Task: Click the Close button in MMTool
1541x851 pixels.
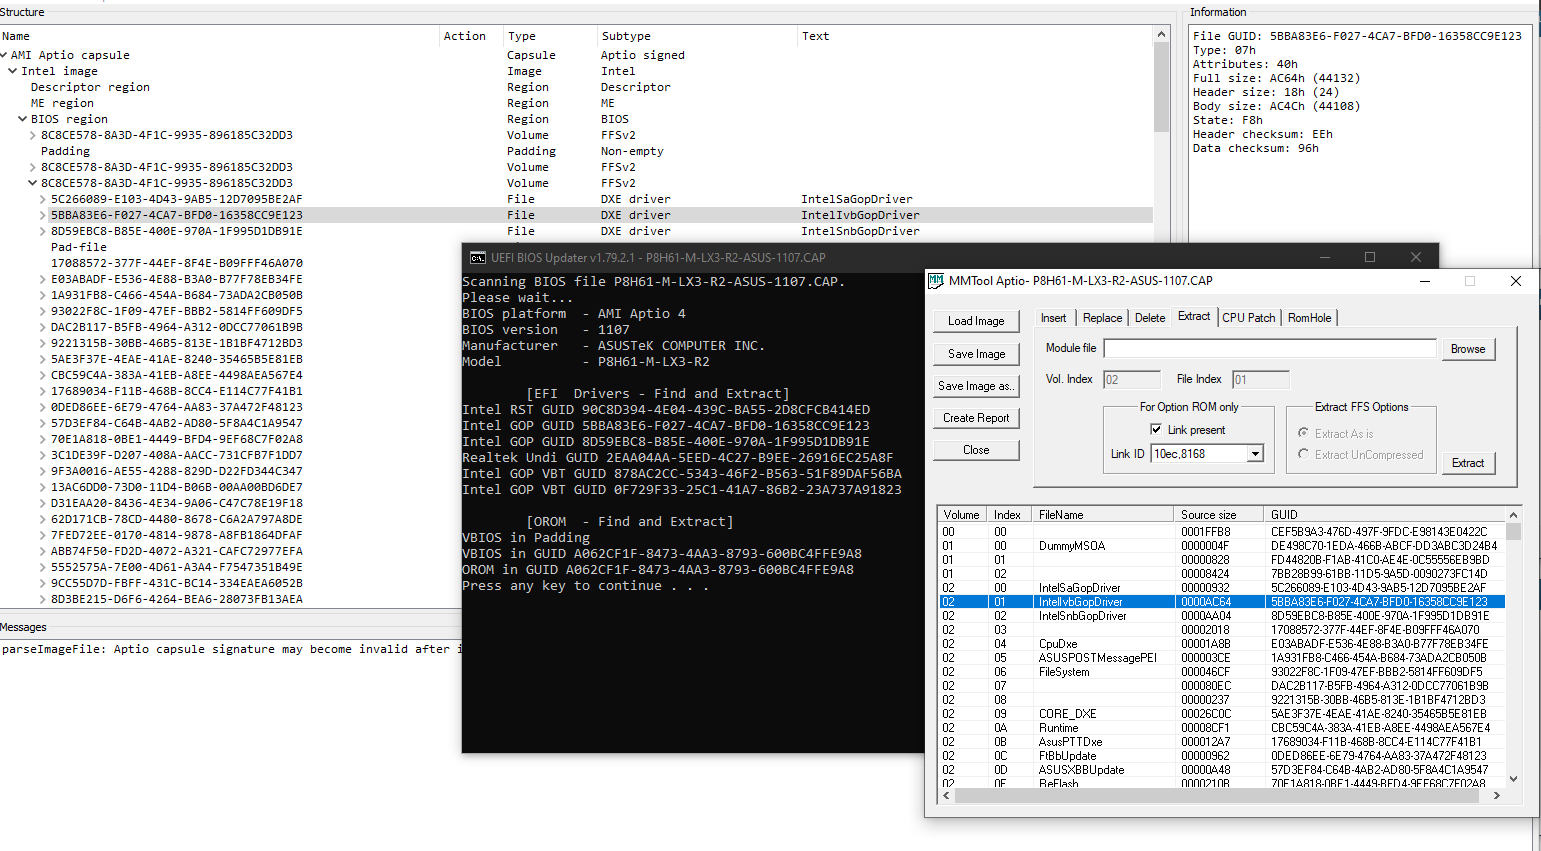Action: [976, 450]
